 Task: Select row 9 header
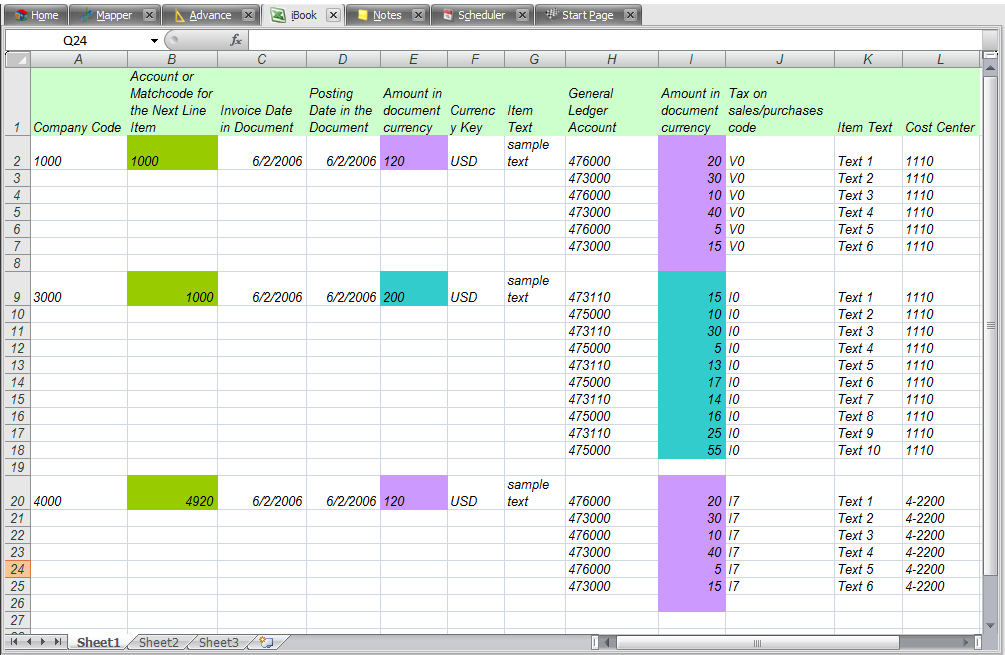[x=17, y=297]
